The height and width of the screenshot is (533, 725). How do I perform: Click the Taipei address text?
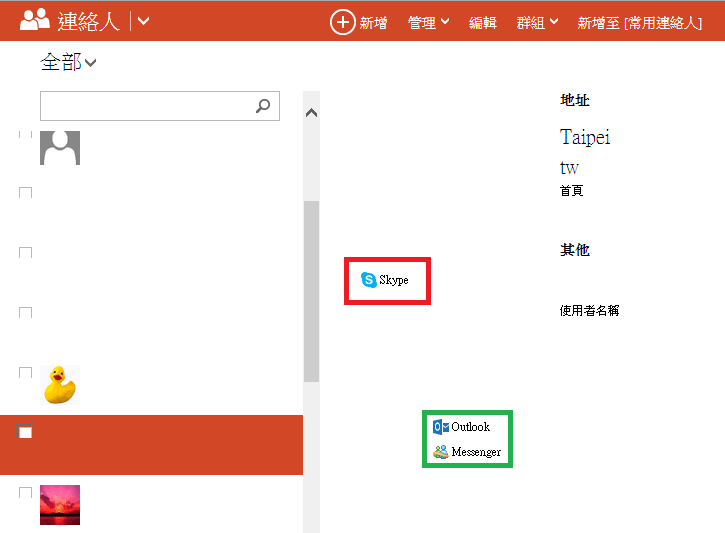[x=585, y=137]
